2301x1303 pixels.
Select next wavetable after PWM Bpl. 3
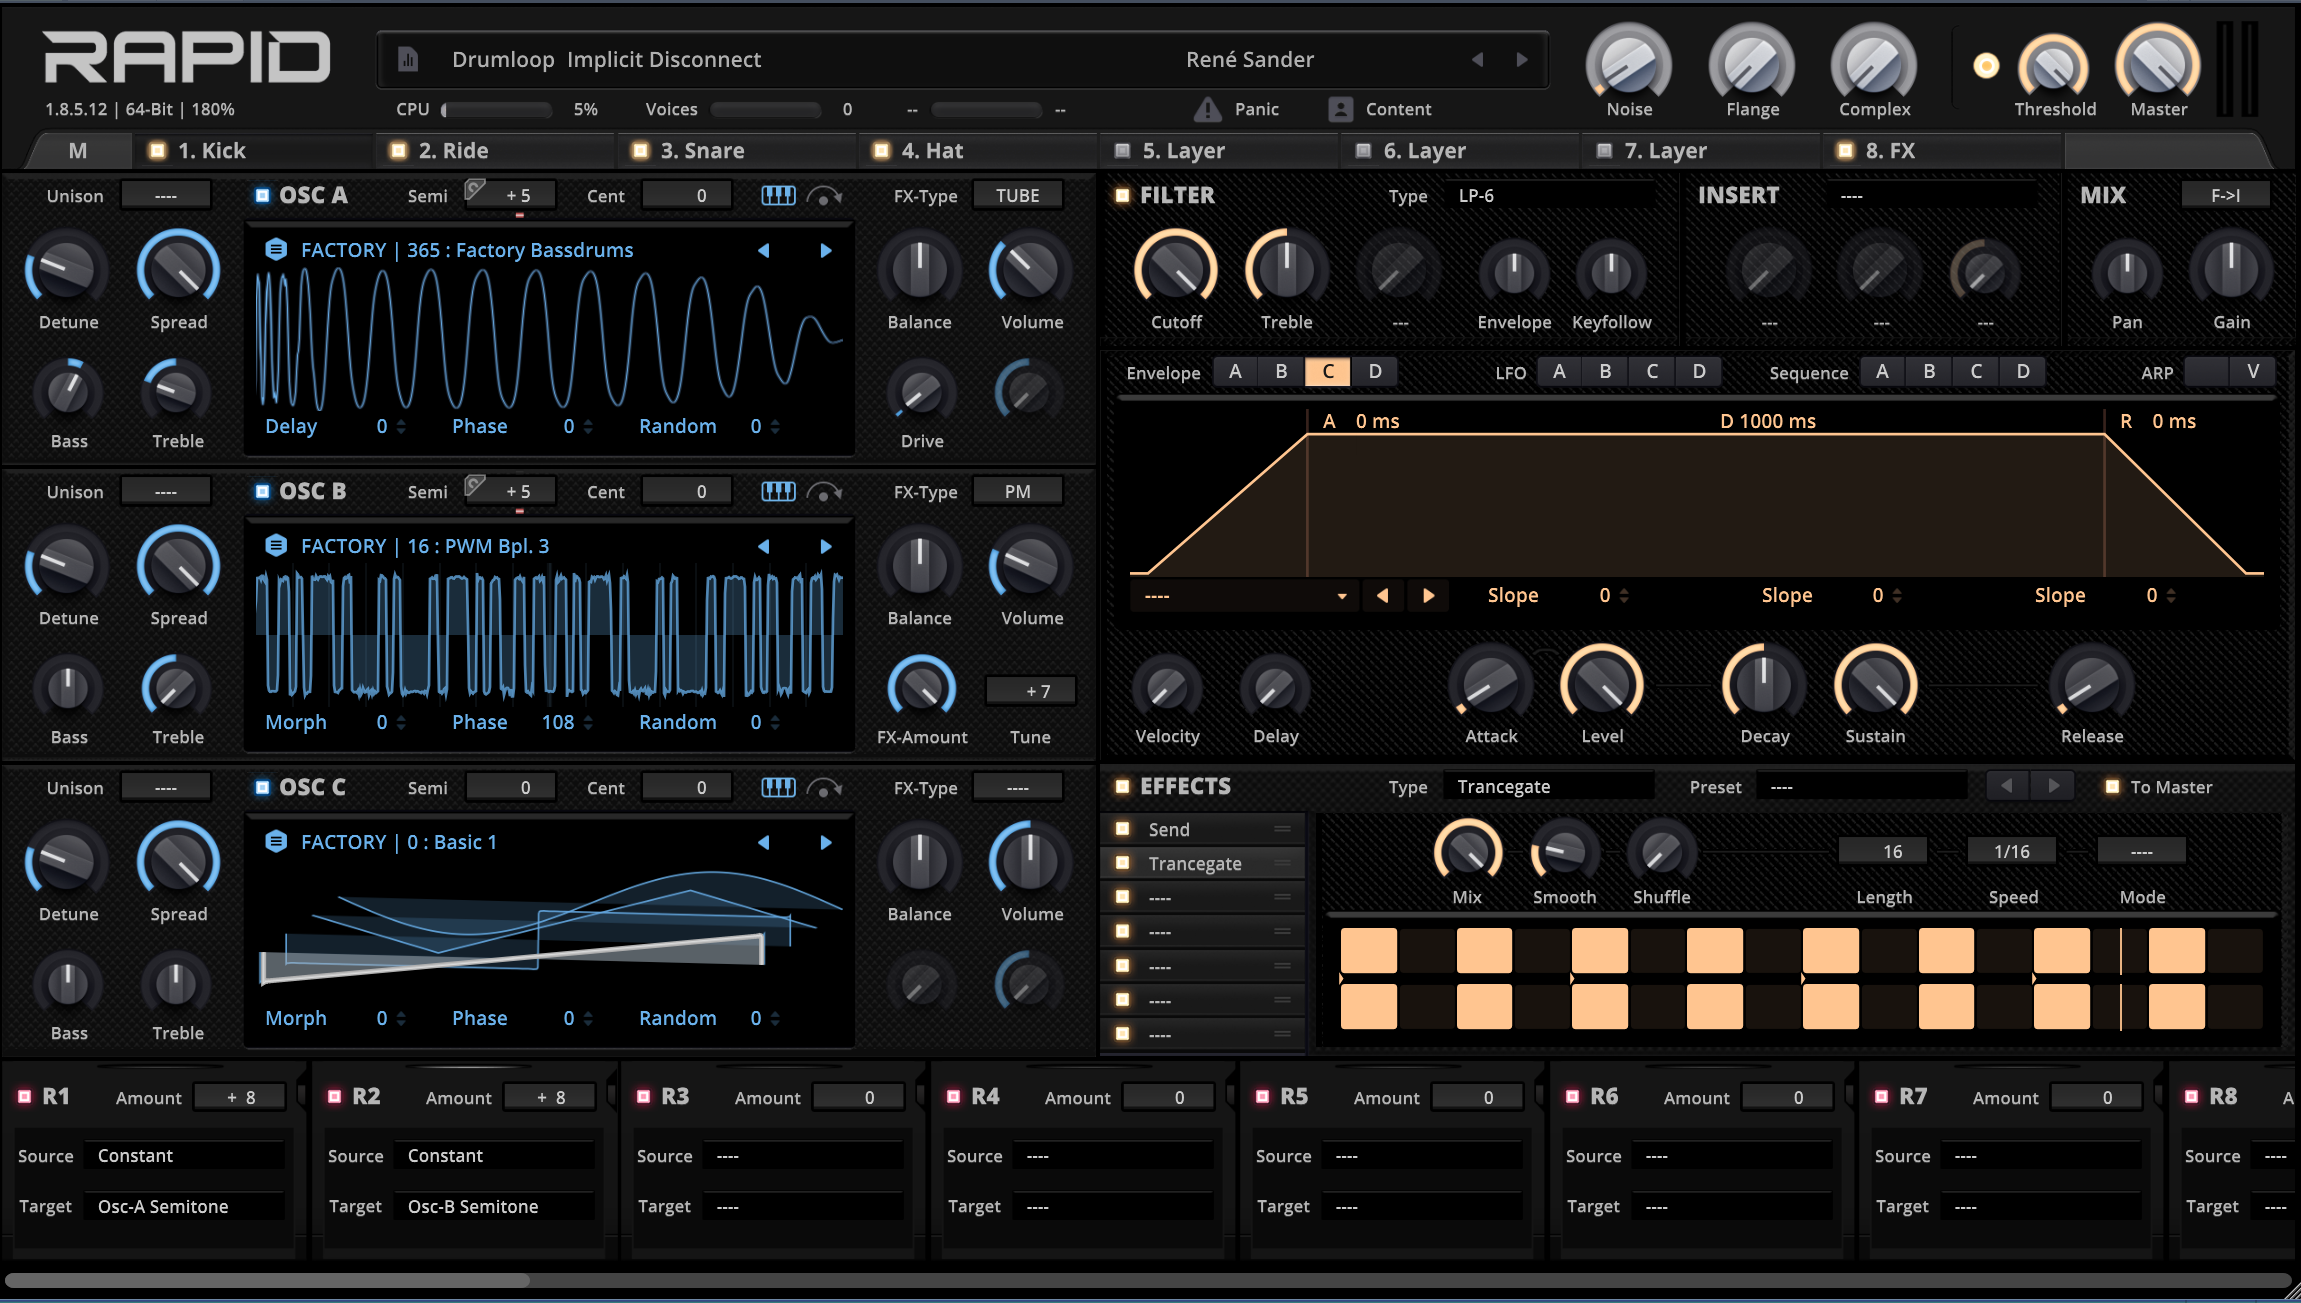click(x=826, y=546)
